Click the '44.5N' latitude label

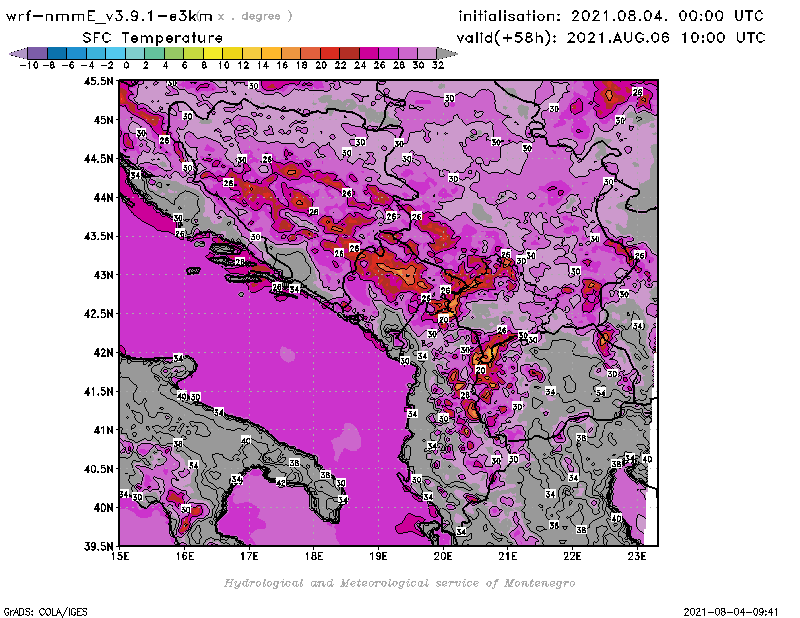pyautogui.click(x=98, y=159)
